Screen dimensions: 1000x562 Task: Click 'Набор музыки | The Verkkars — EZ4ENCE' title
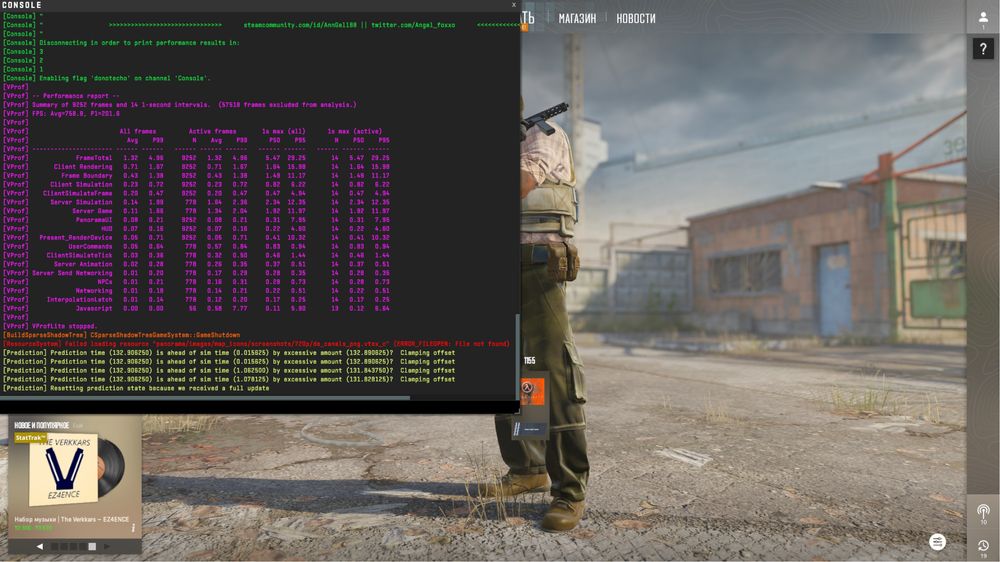(x=71, y=519)
